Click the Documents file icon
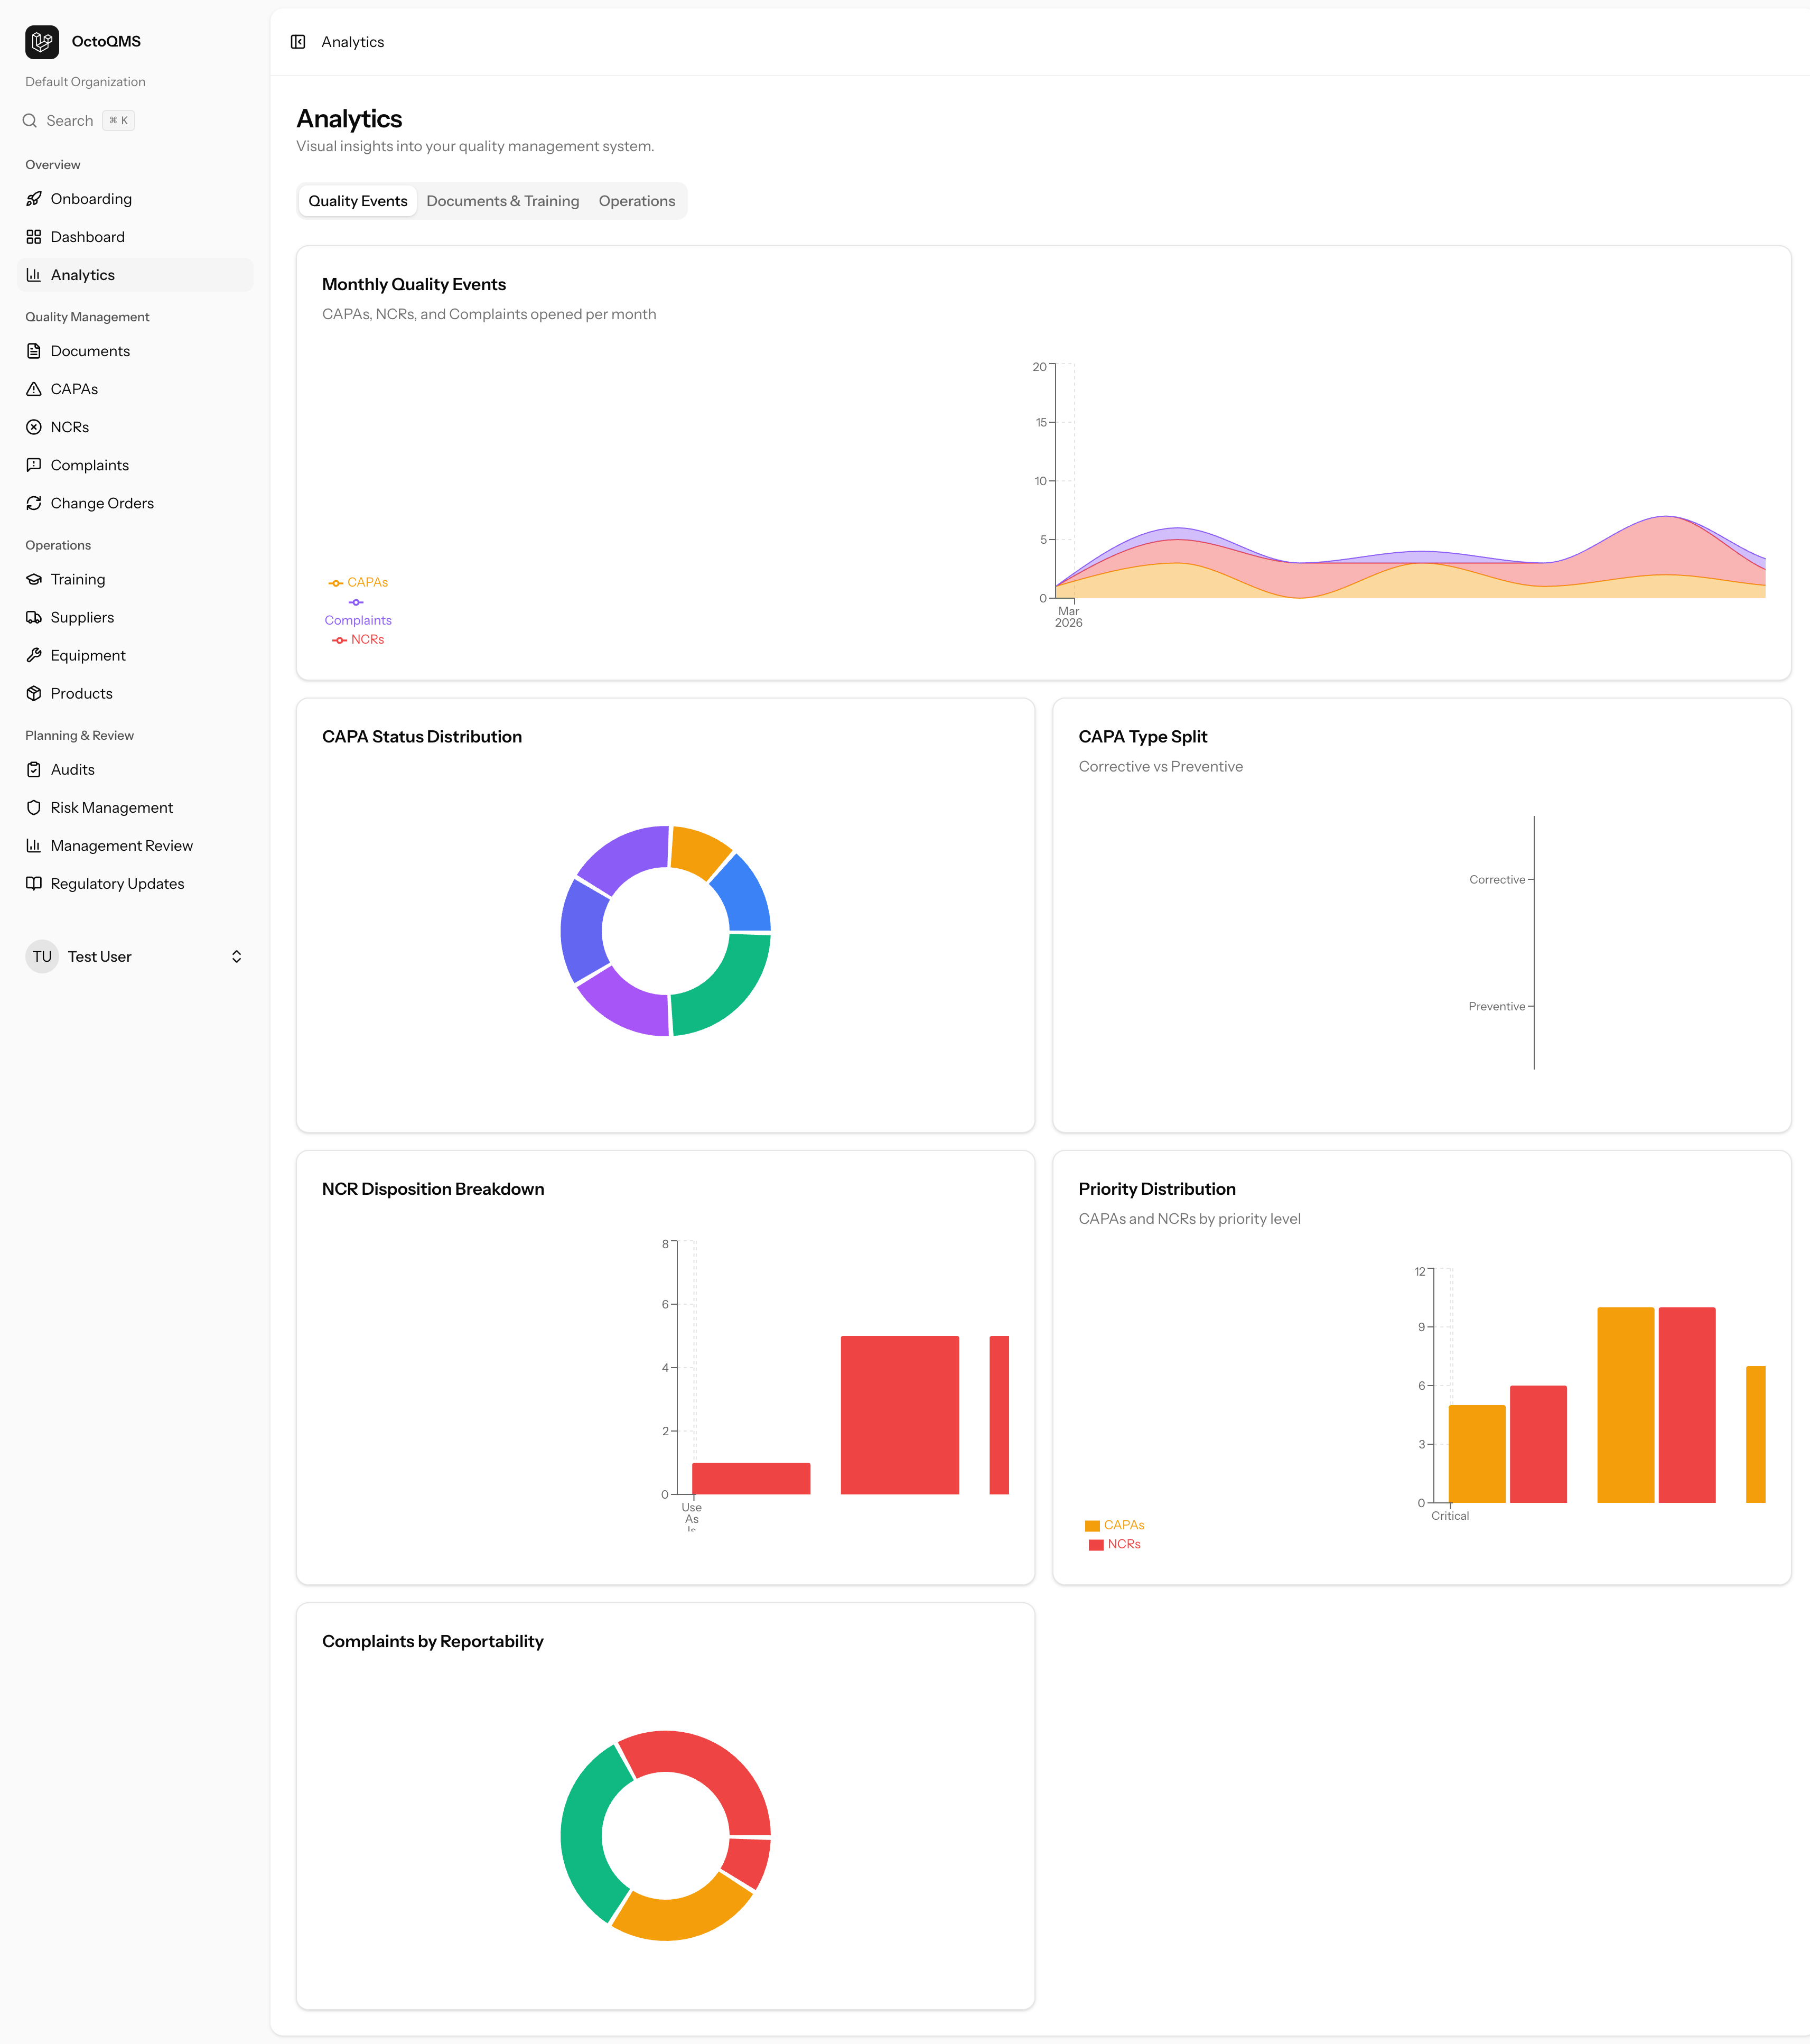The image size is (1810, 2044). (x=34, y=351)
